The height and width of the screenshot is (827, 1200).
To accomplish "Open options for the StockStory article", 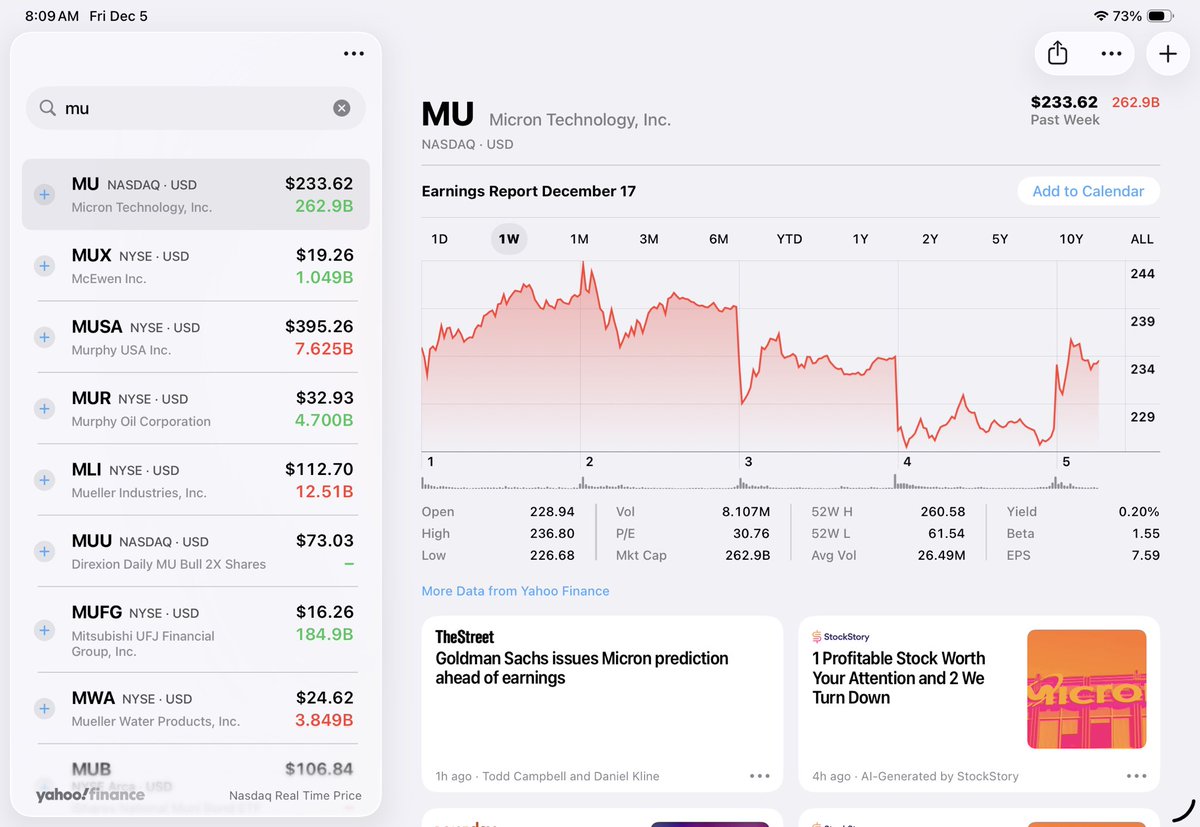I will pyautogui.click(x=1136, y=776).
